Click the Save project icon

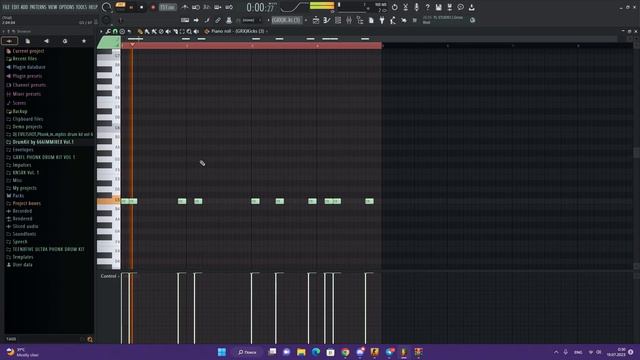point(438,7)
